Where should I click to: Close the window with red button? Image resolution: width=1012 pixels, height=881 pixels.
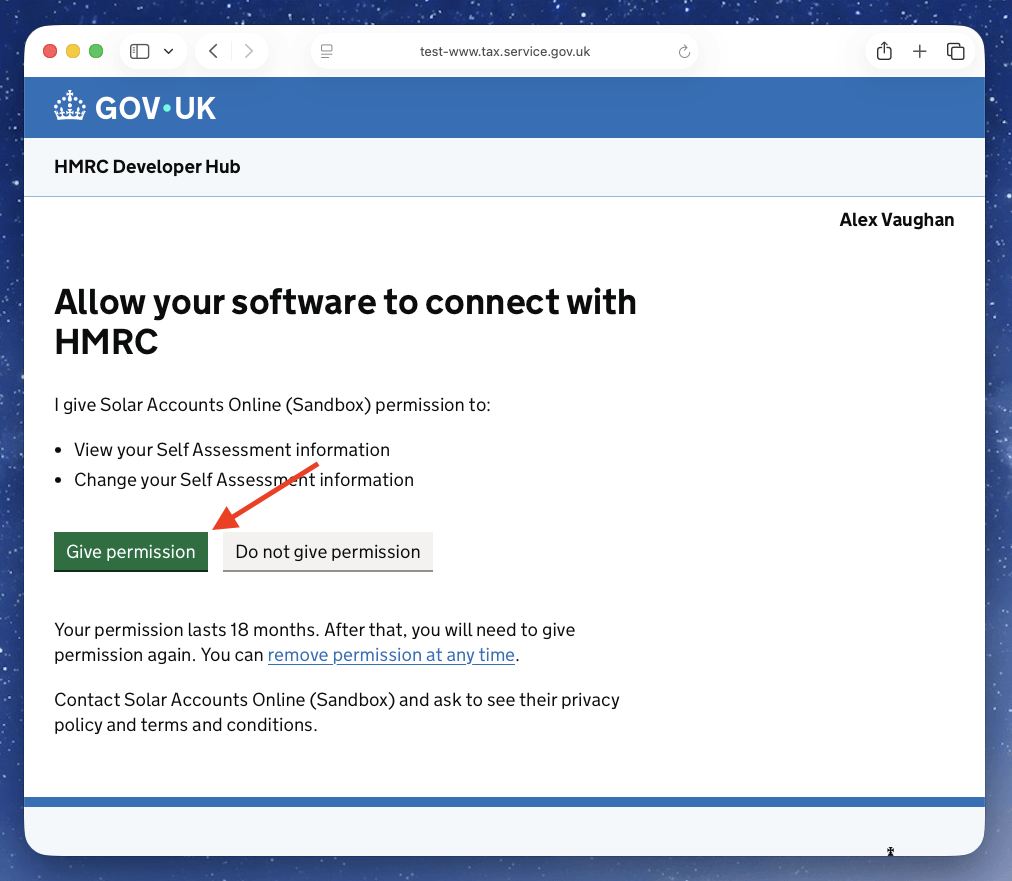pos(50,51)
